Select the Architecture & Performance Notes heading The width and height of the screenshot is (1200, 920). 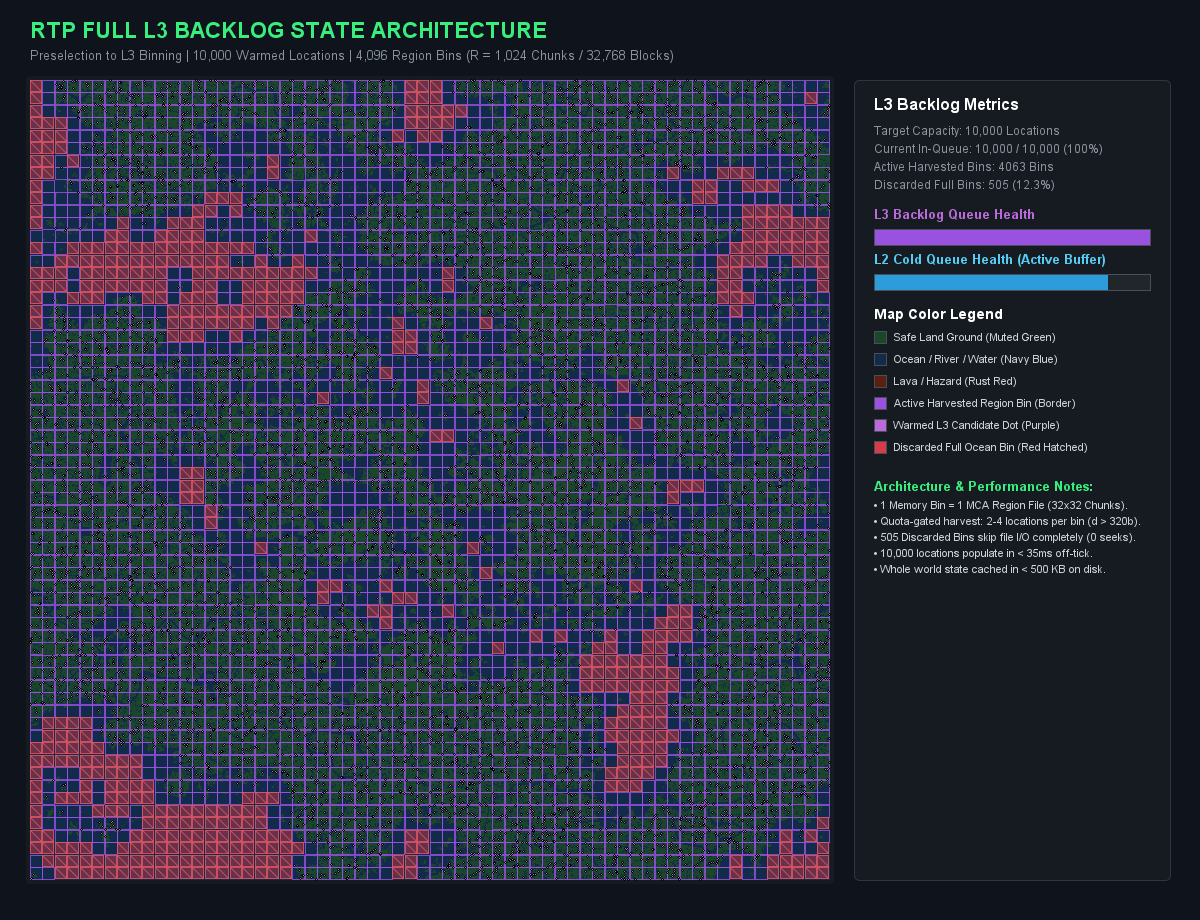(x=983, y=487)
